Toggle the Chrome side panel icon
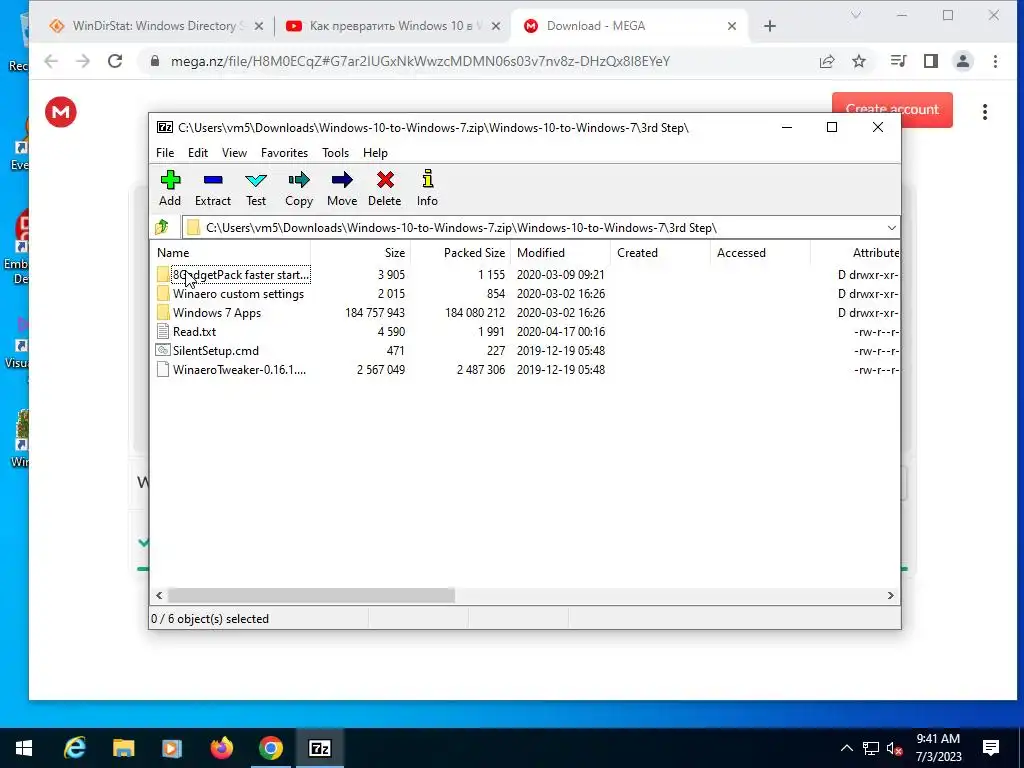The image size is (1024, 768). [x=931, y=61]
